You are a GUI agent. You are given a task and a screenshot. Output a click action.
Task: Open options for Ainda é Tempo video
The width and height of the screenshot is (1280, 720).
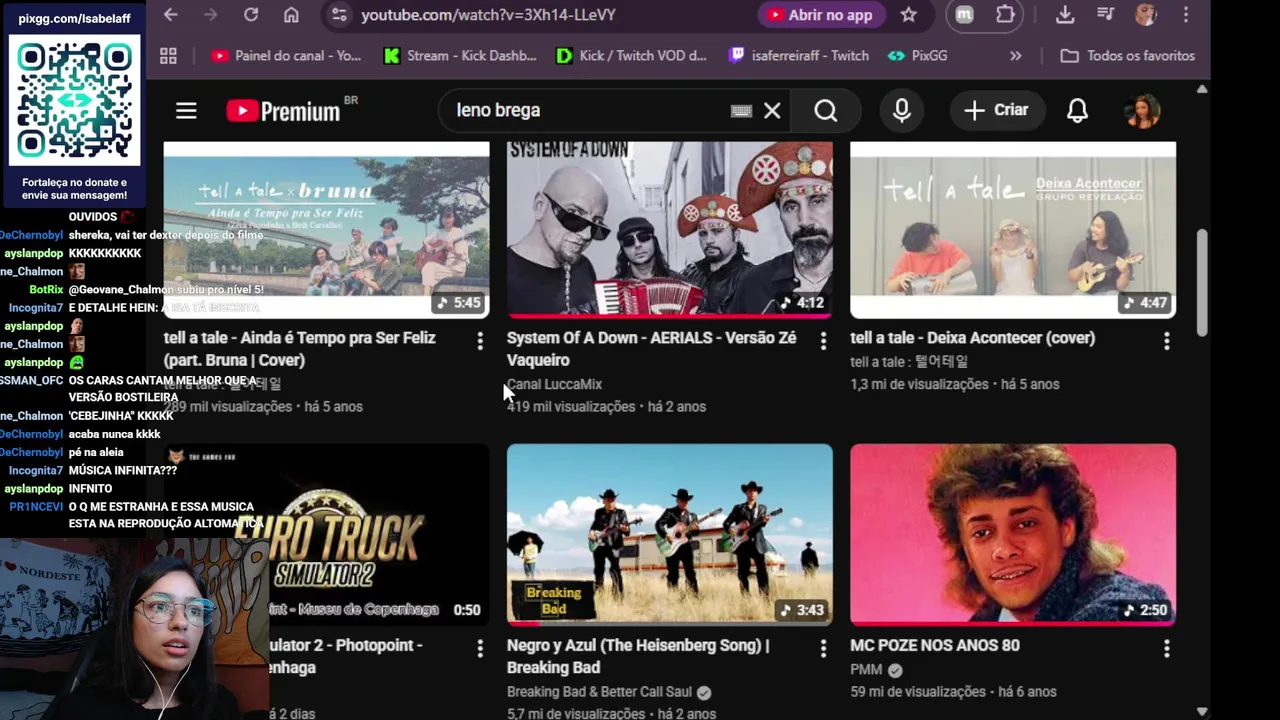click(x=480, y=341)
